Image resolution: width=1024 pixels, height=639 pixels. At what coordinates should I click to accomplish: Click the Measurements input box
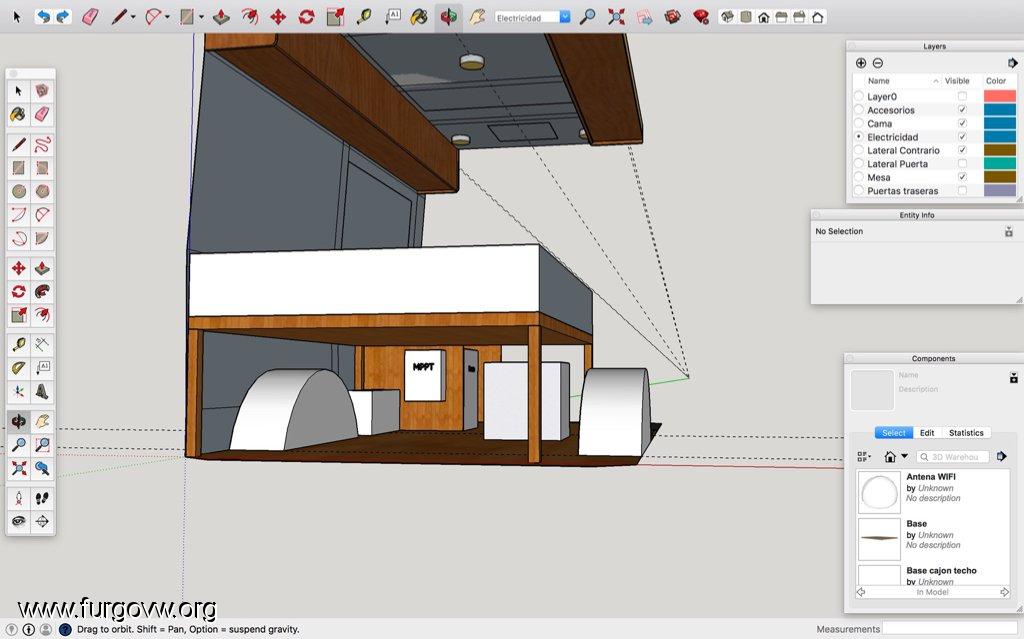952,629
